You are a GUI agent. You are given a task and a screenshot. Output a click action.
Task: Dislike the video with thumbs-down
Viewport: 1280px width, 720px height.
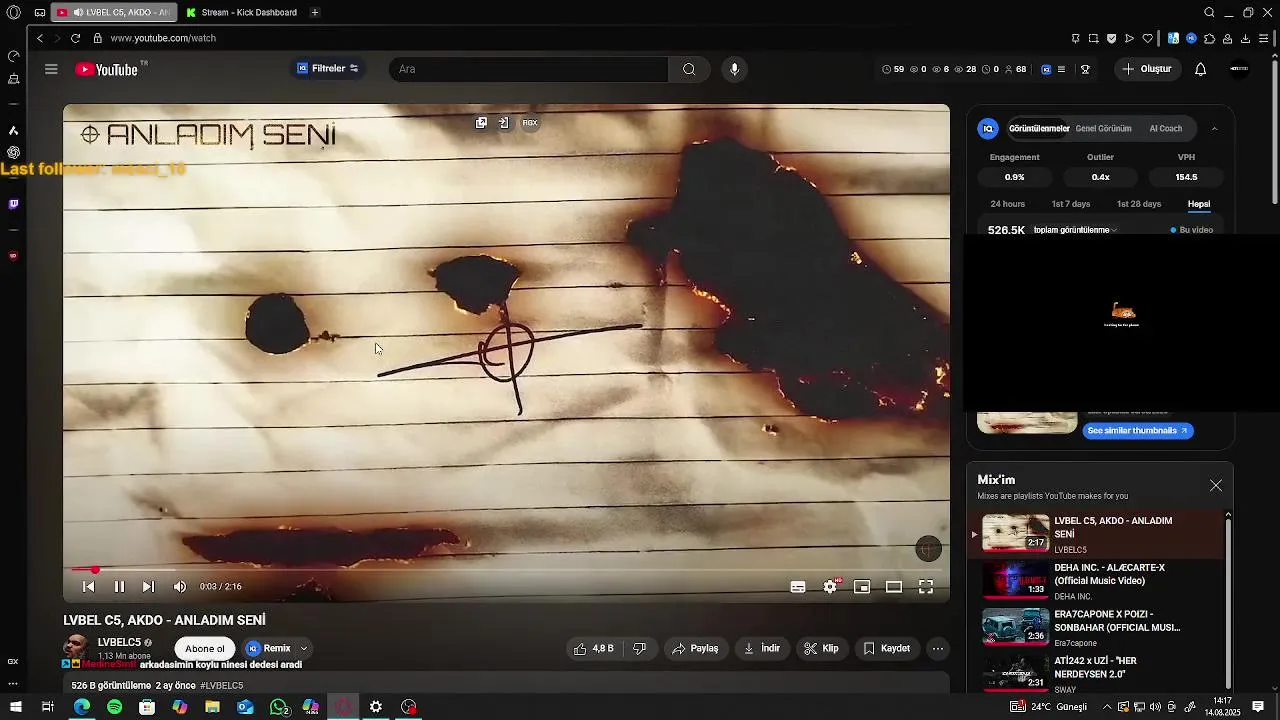point(640,648)
